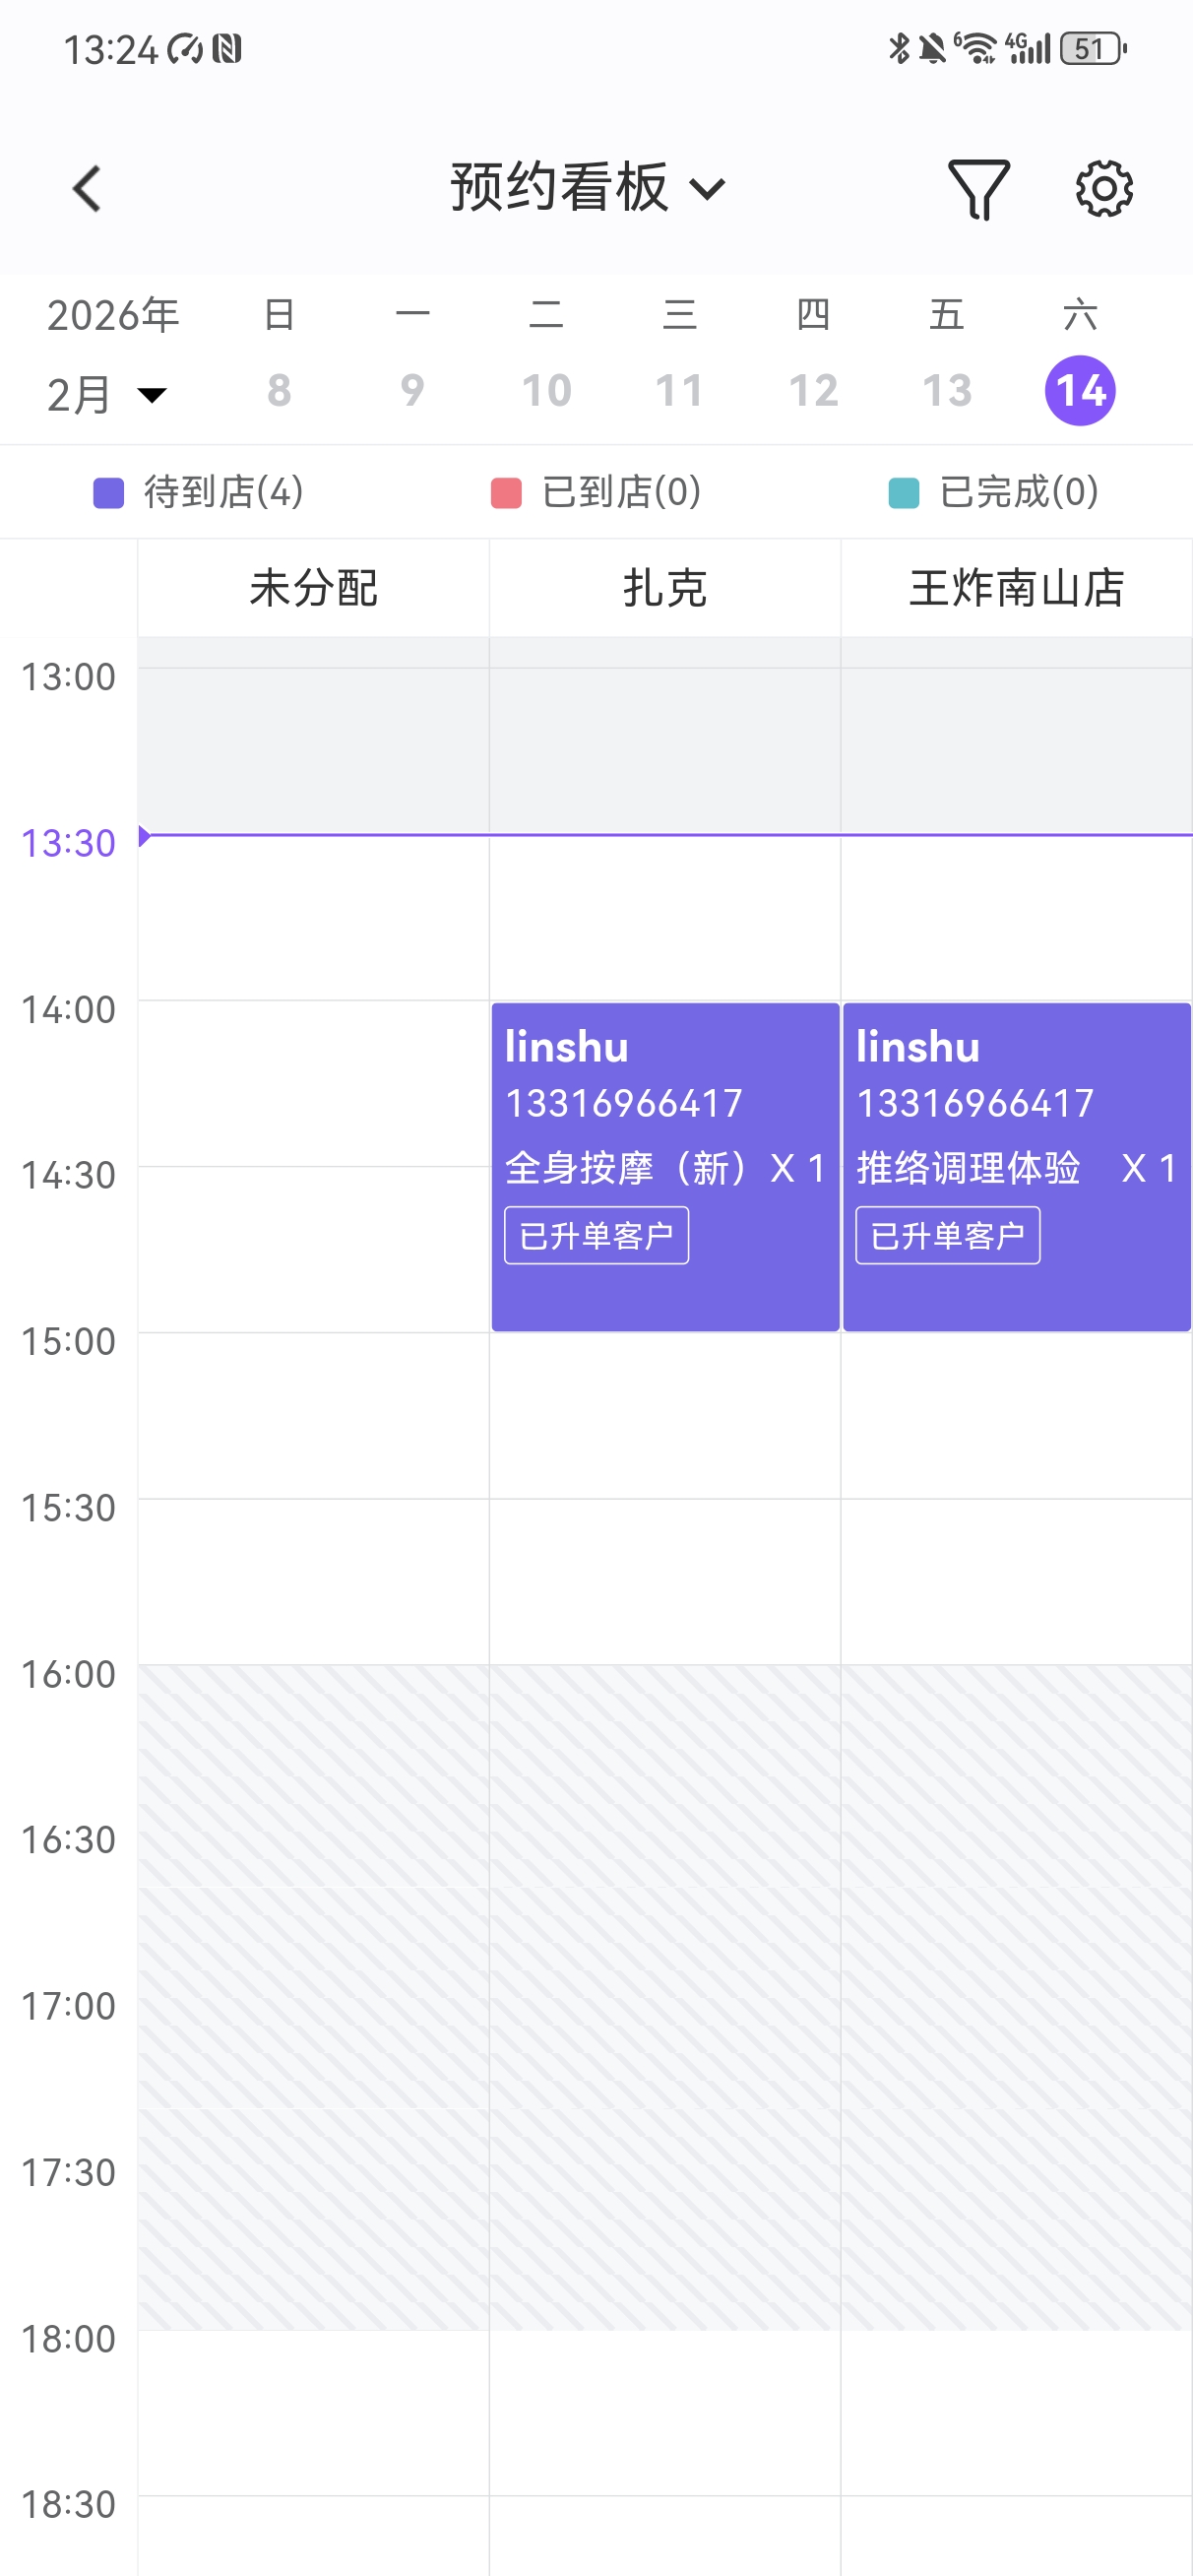
Task: Tap the 未分配 column header
Action: pyautogui.click(x=313, y=588)
